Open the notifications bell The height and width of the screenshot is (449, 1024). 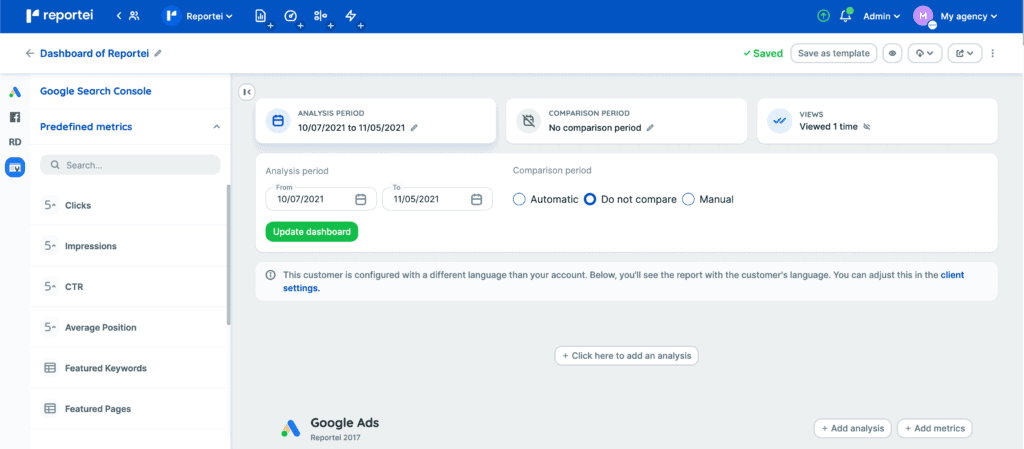(846, 16)
